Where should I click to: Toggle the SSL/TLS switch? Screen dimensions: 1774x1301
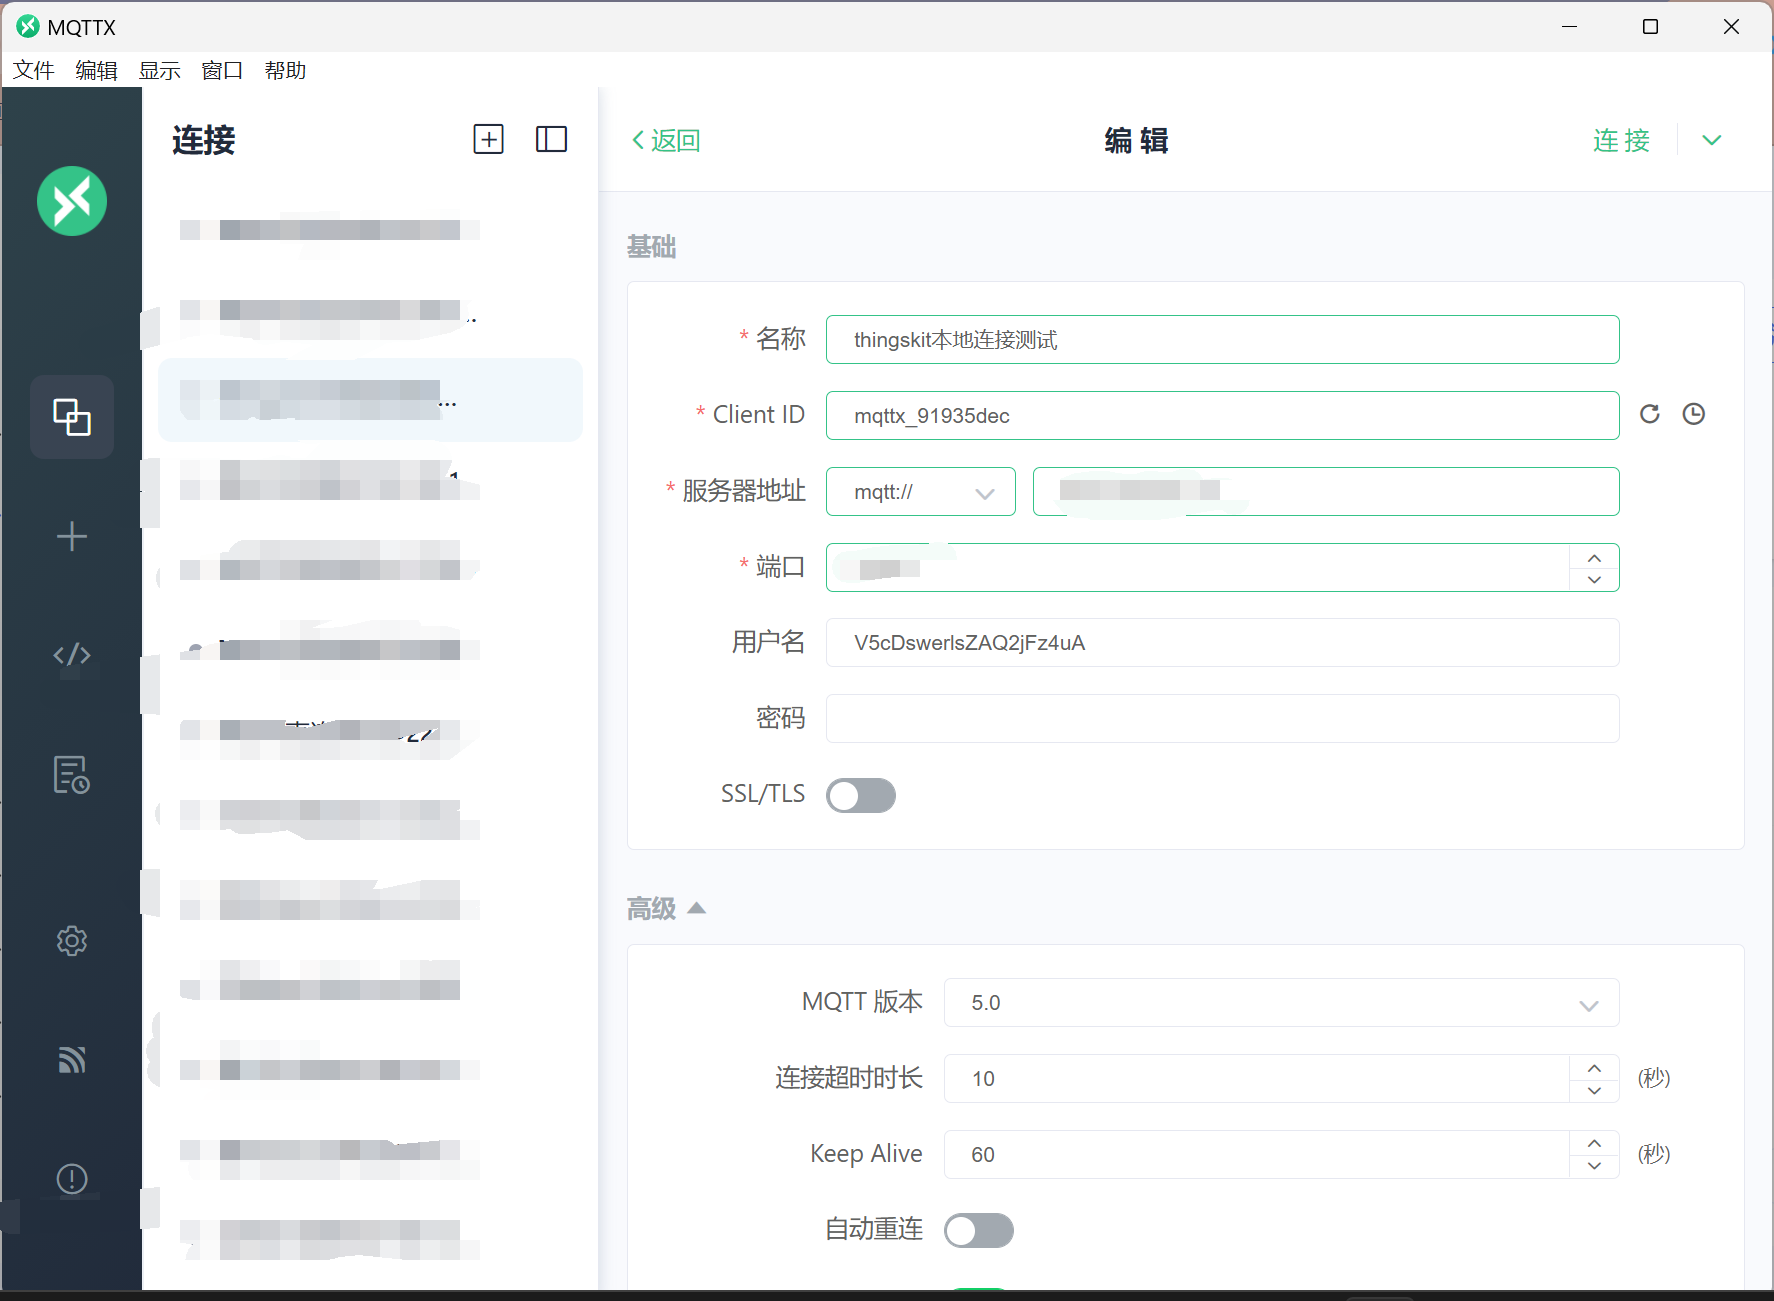point(861,796)
